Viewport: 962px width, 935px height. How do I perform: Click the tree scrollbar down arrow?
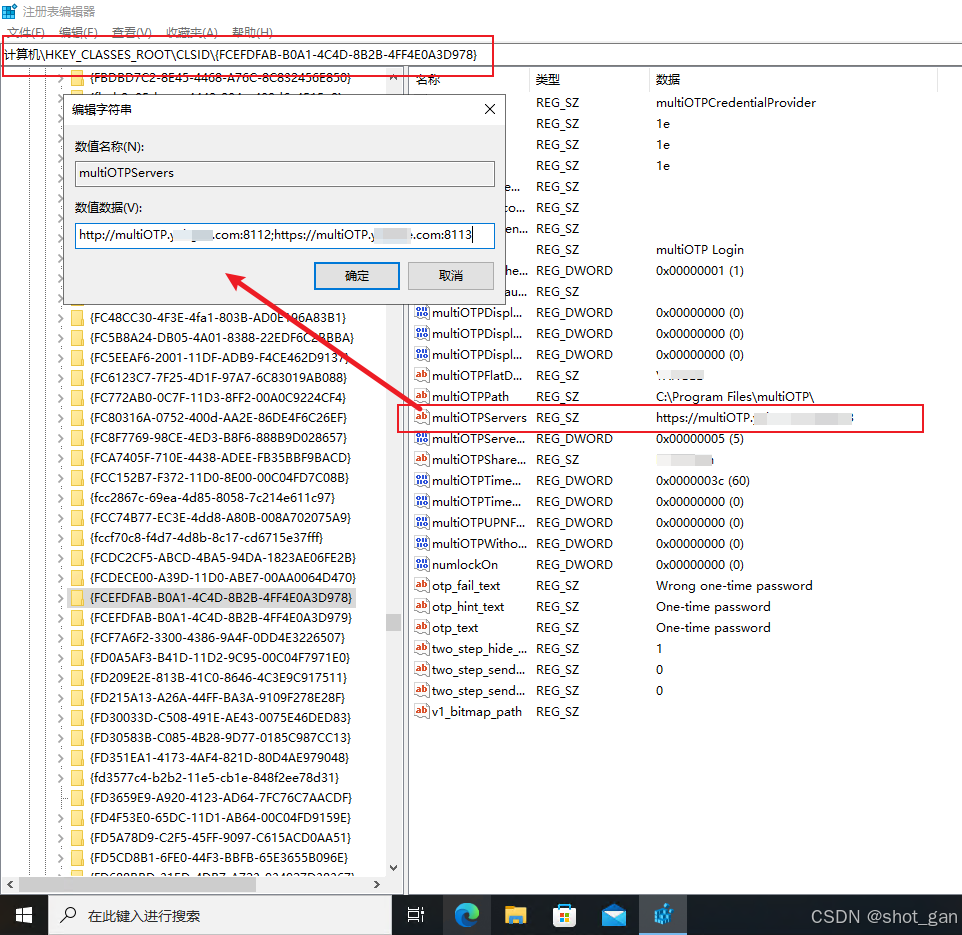click(x=393, y=868)
